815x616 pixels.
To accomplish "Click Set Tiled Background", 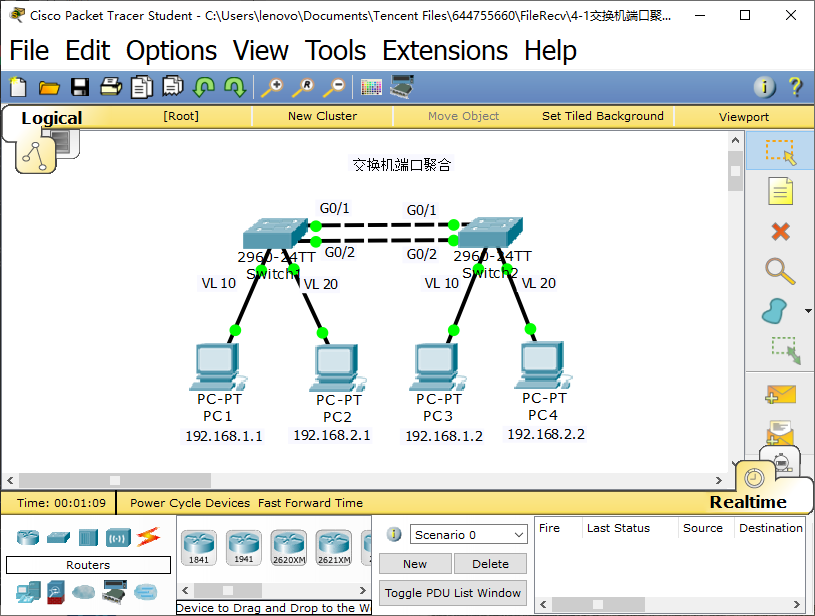I will [602, 116].
